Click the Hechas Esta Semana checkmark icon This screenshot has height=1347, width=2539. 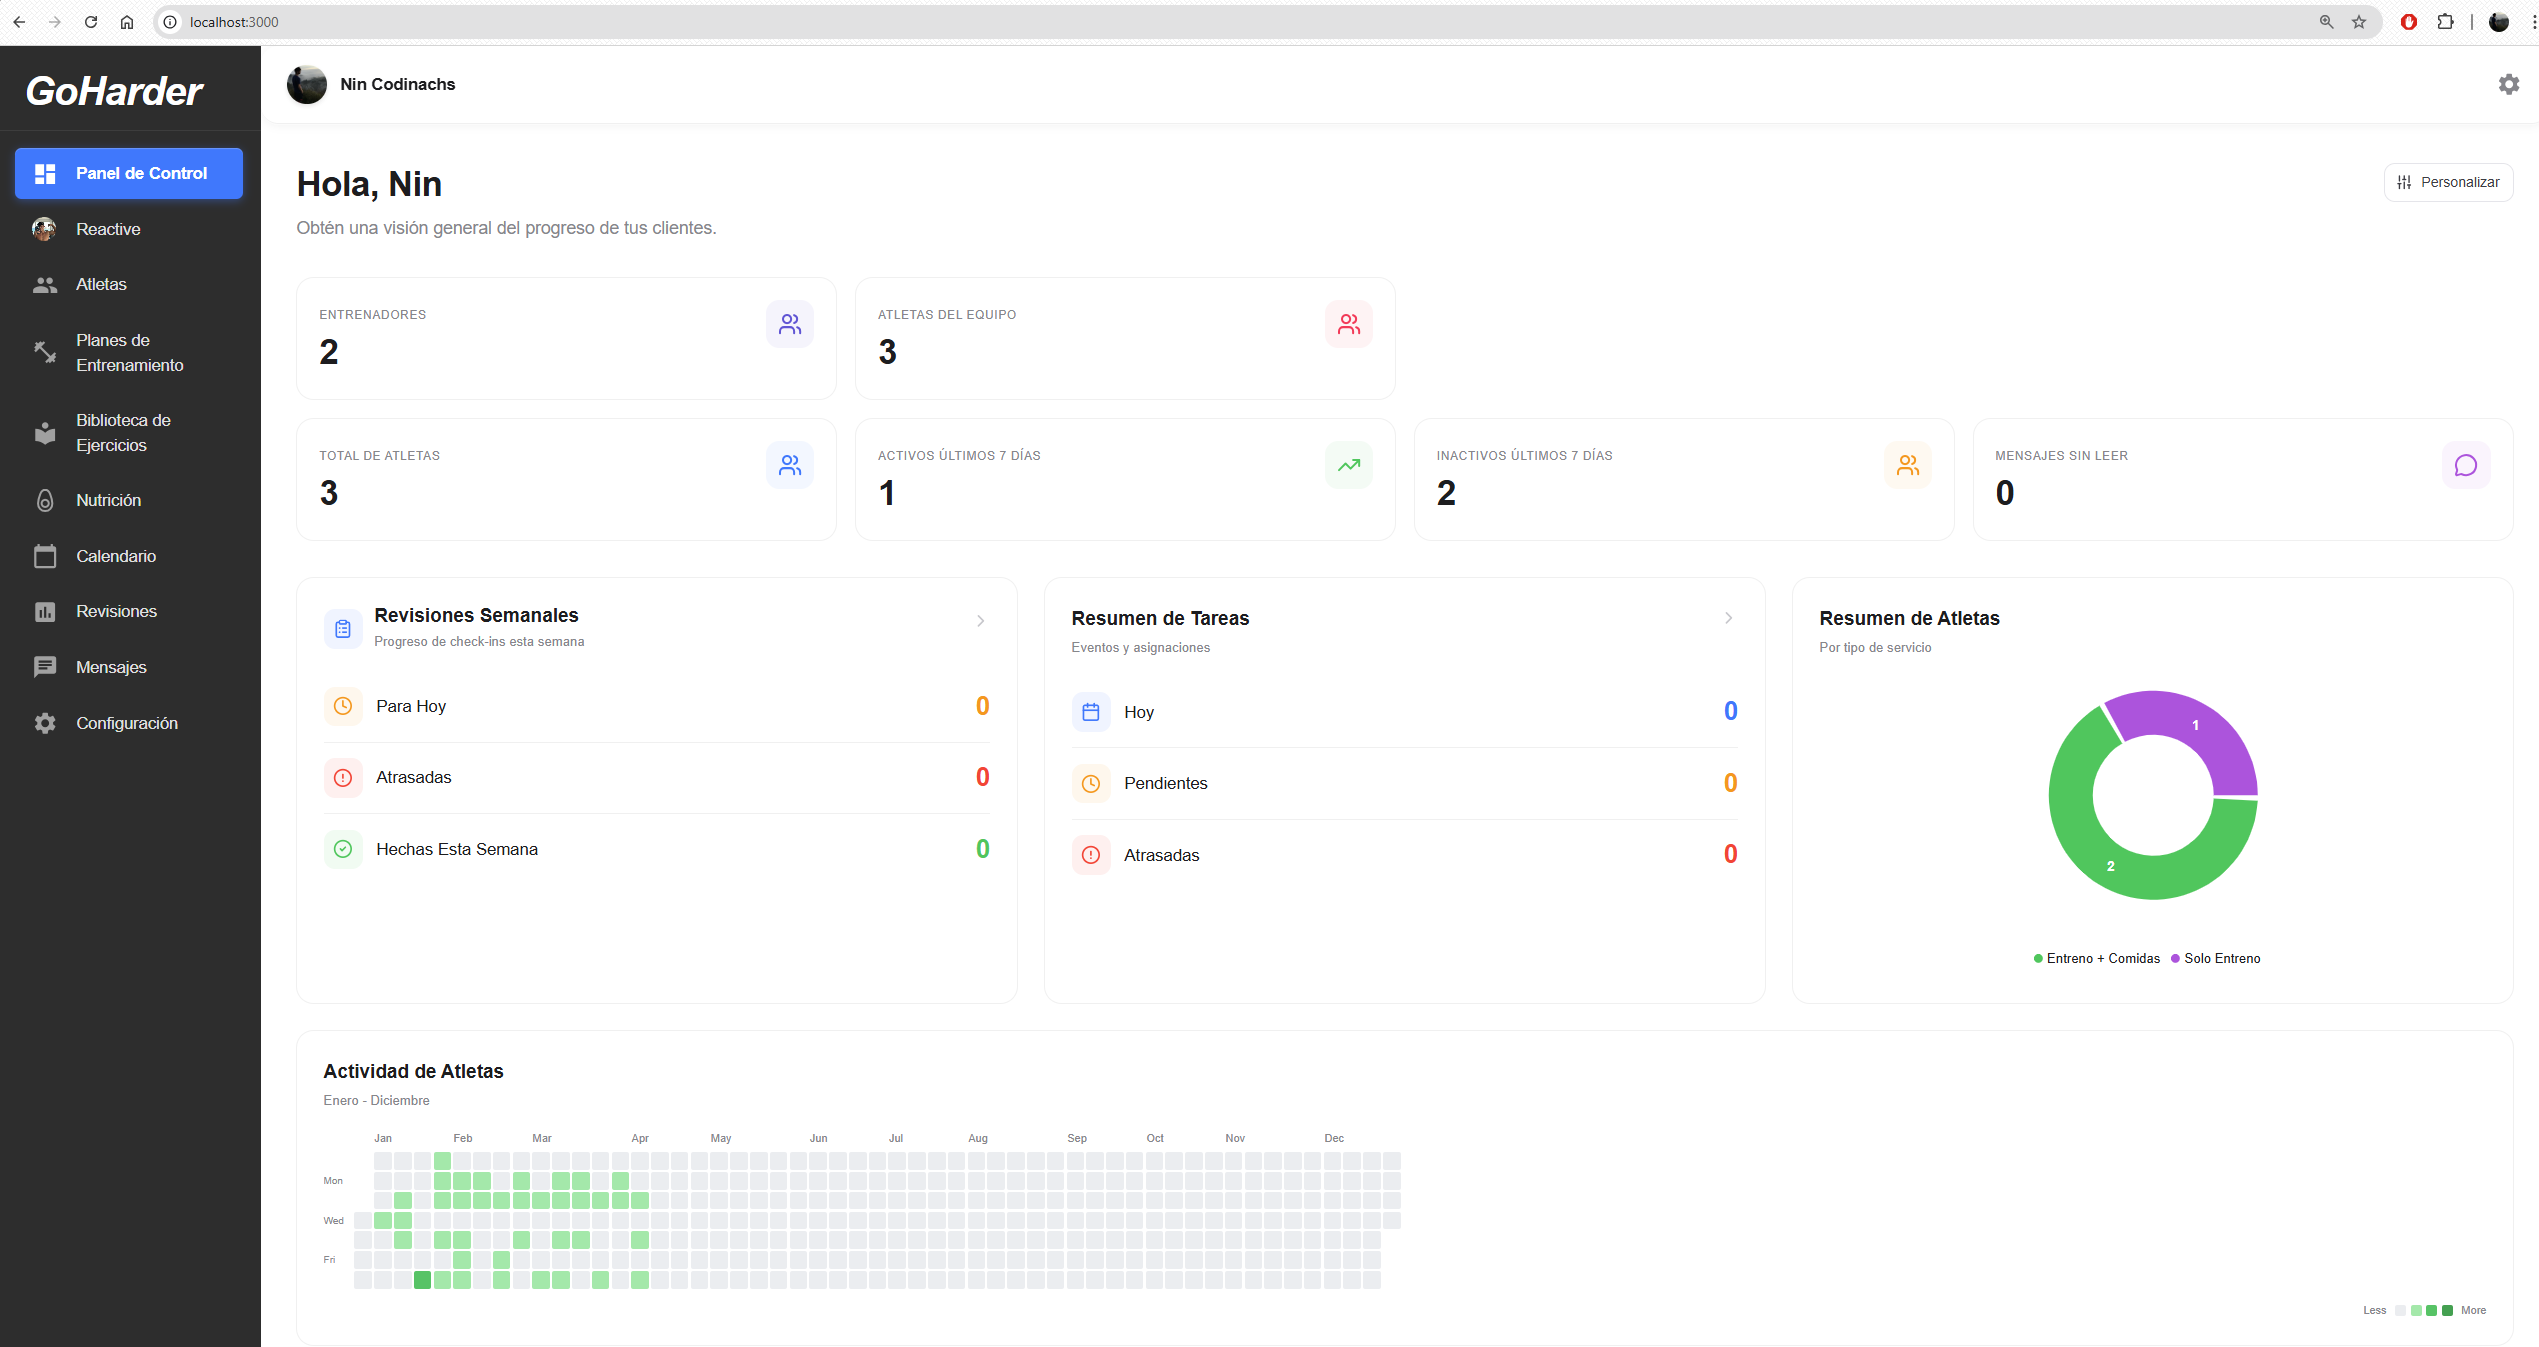click(343, 849)
